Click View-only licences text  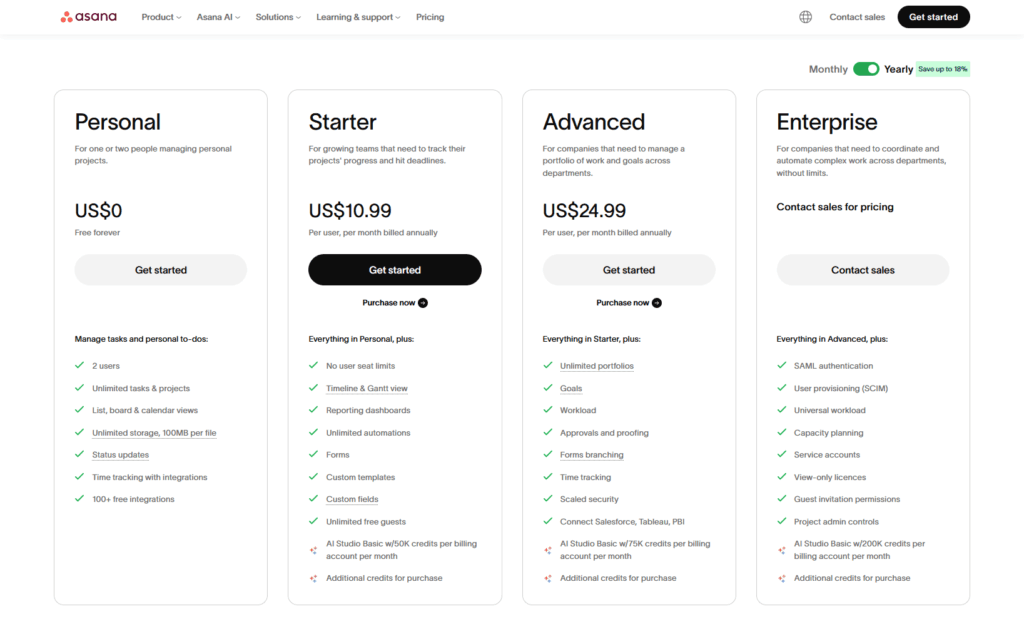829,477
